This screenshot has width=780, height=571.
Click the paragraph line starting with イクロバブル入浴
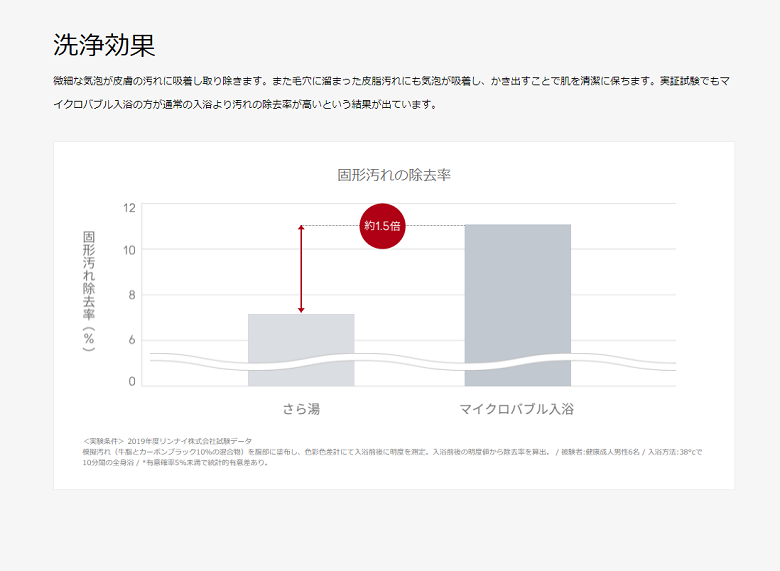point(245,104)
